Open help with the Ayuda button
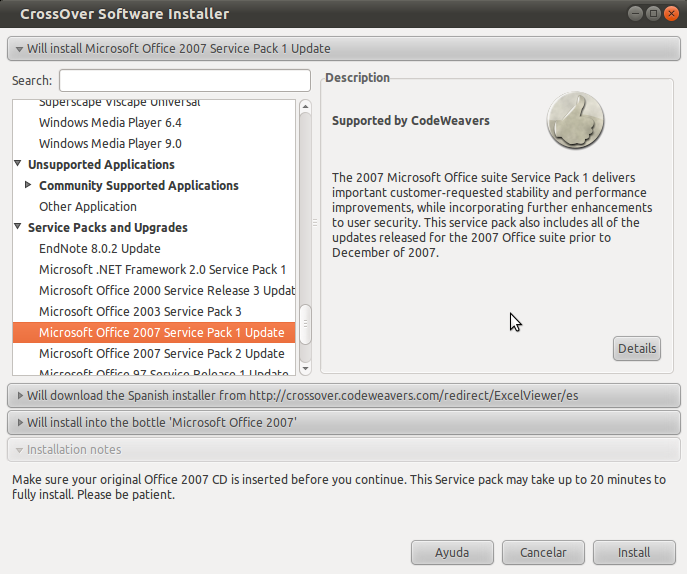 click(452, 552)
